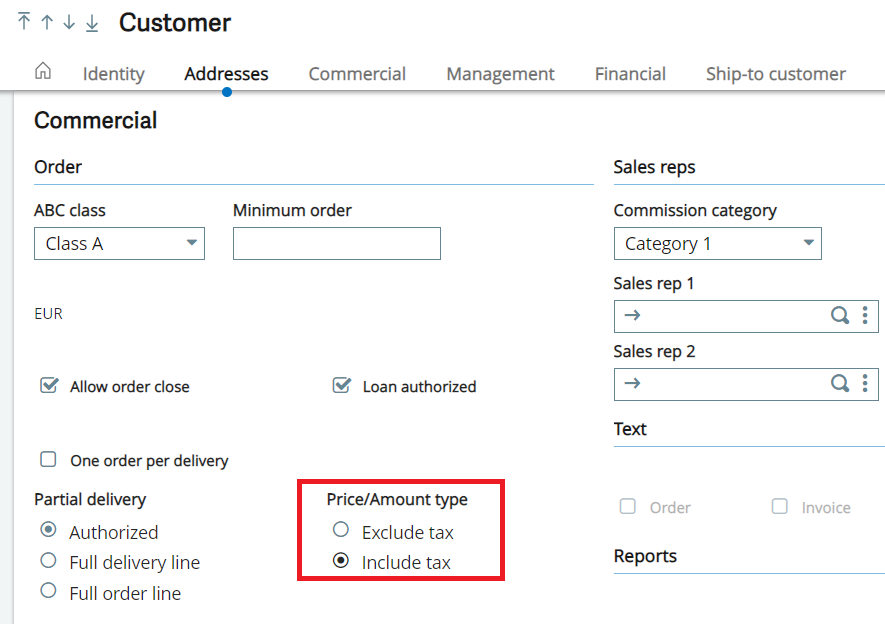Open the Ship-to customer tab
The width and height of the screenshot is (885, 624).
(x=775, y=74)
